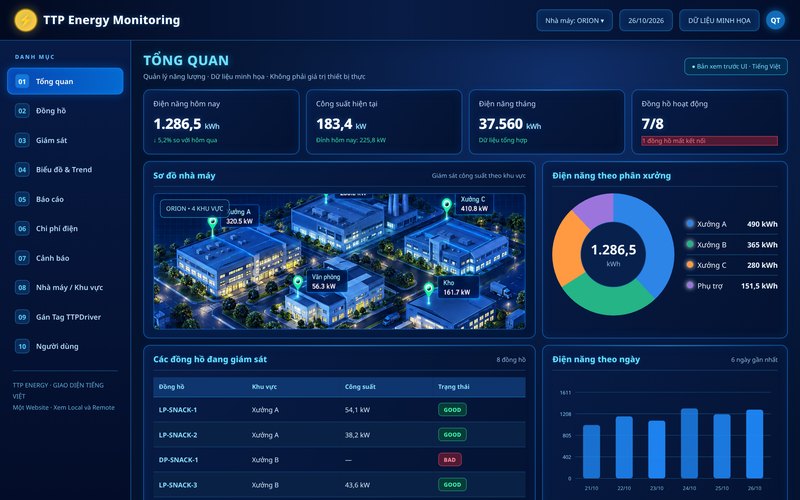This screenshot has height=500, width=800.
Task: Open Gán Tag TTPDriver menu item
Action: click(x=65, y=317)
